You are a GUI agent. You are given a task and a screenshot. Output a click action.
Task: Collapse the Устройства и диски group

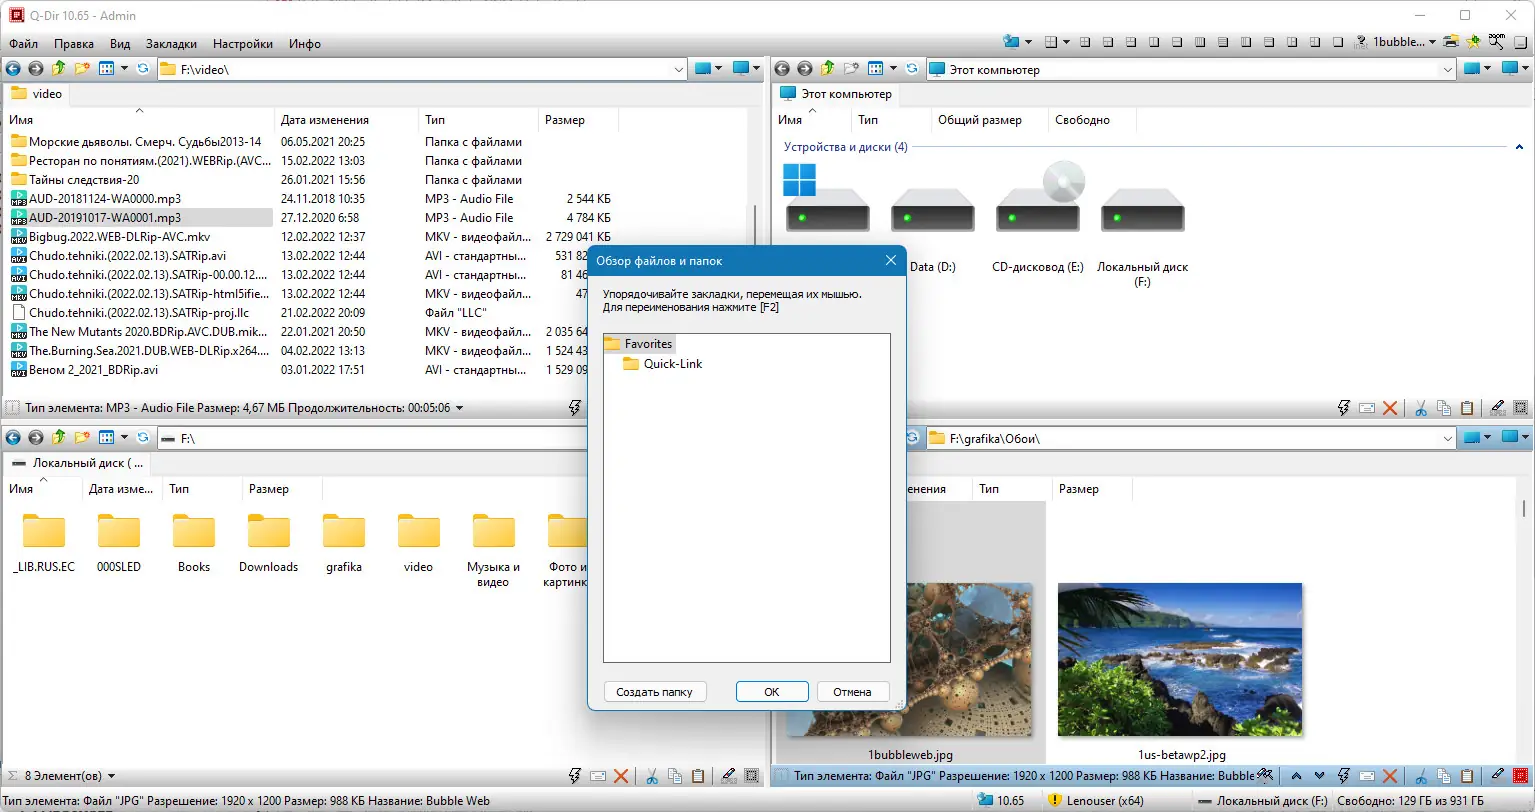[x=1520, y=147]
